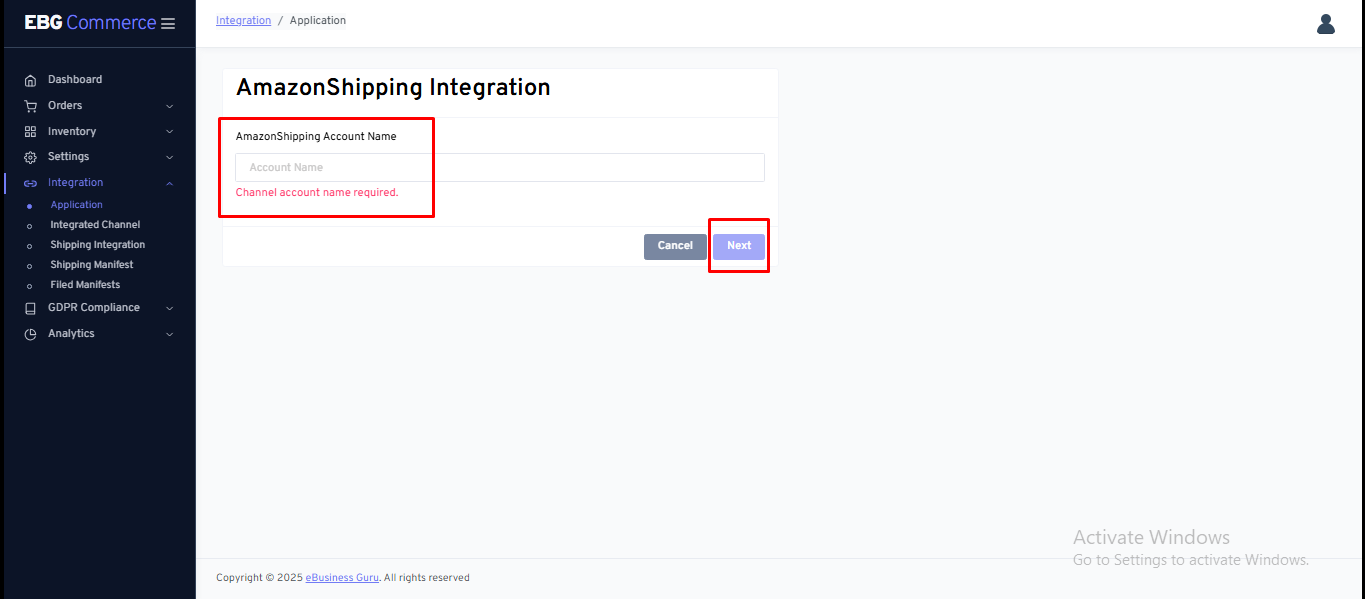Open Integrated Channel submenu item

tap(95, 225)
